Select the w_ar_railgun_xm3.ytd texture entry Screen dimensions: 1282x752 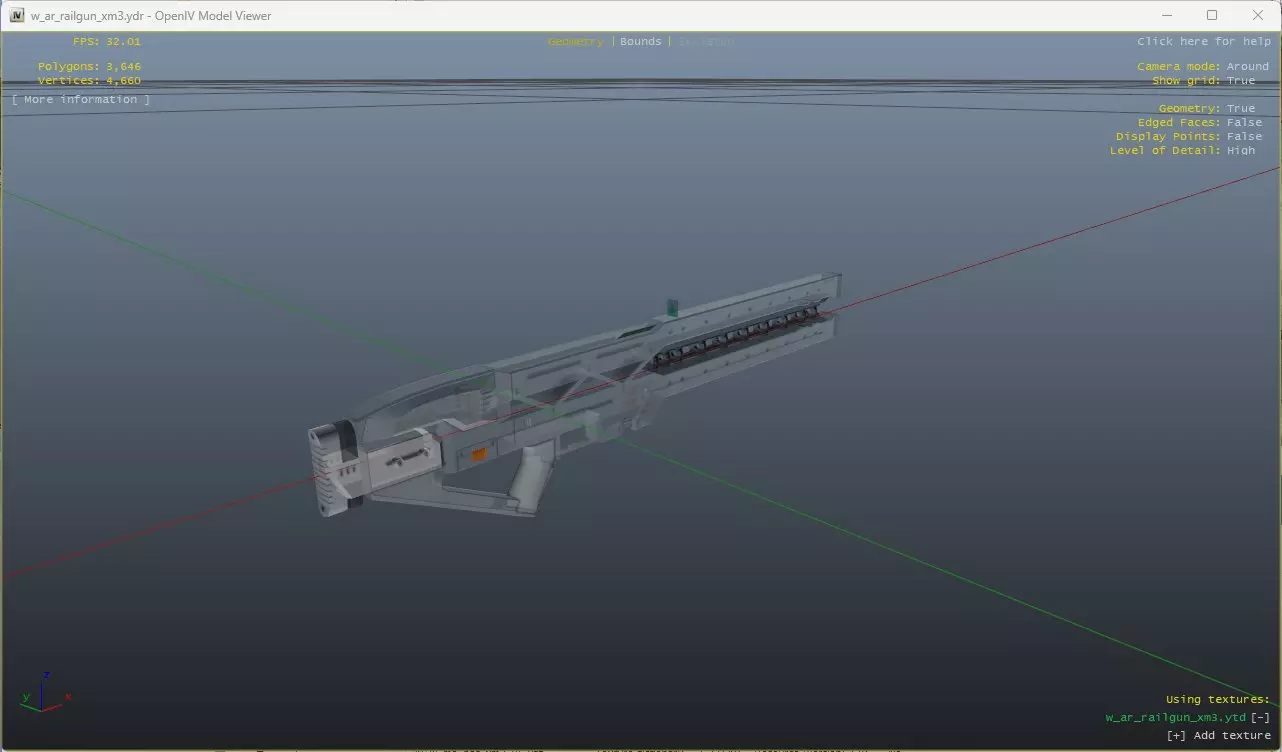(1175, 718)
